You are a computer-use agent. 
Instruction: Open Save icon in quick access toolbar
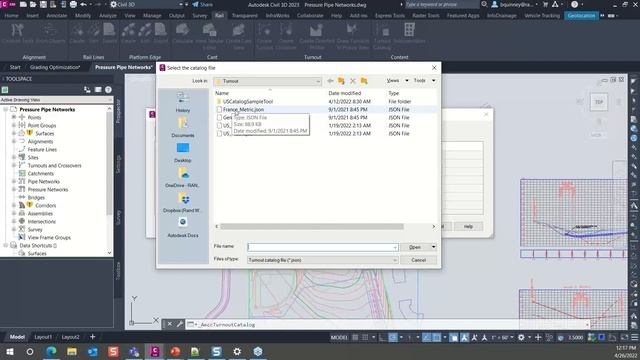click(x=43, y=4)
